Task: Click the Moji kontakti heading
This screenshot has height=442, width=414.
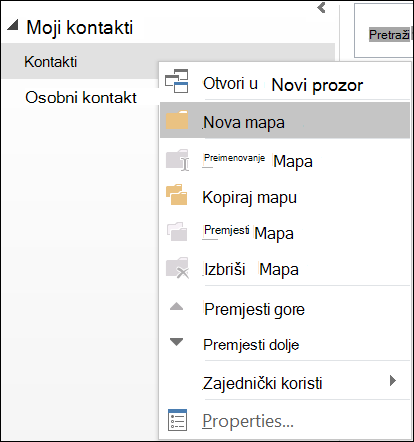Action: pyautogui.click(x=79, y=27)
